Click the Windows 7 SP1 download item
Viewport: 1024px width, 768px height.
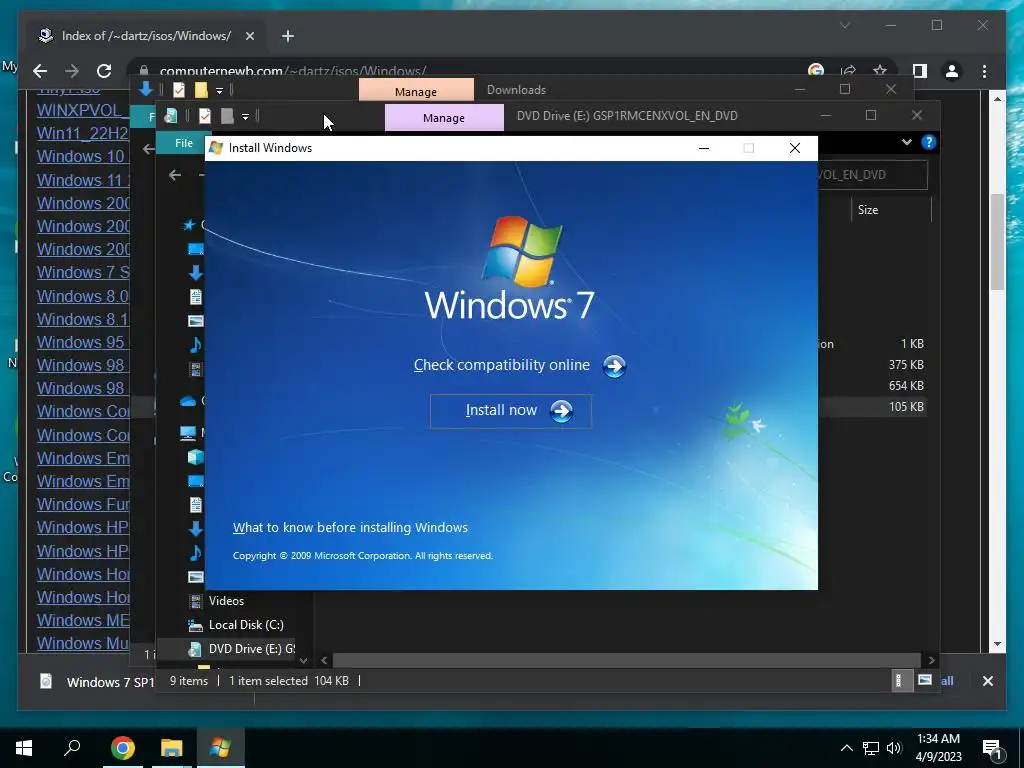[98, 682]
